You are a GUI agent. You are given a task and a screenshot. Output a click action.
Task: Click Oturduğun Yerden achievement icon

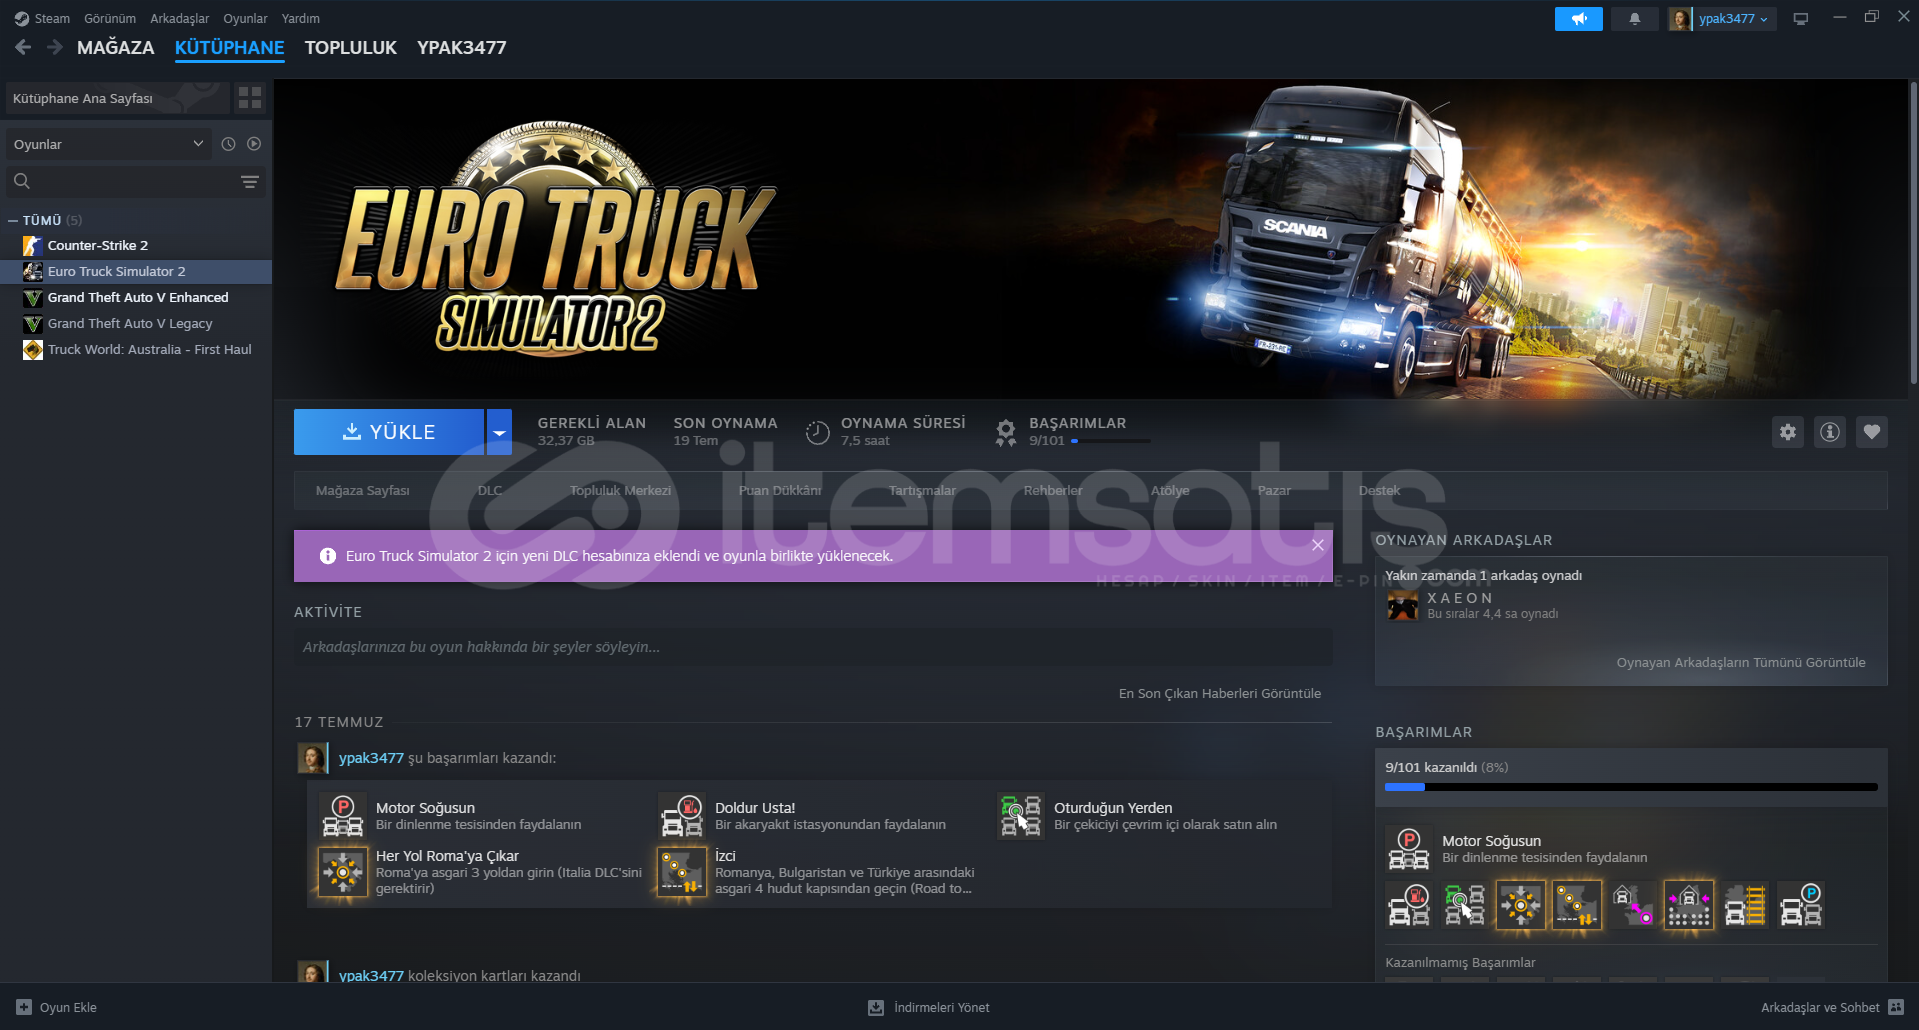(x=1021, y=816)
